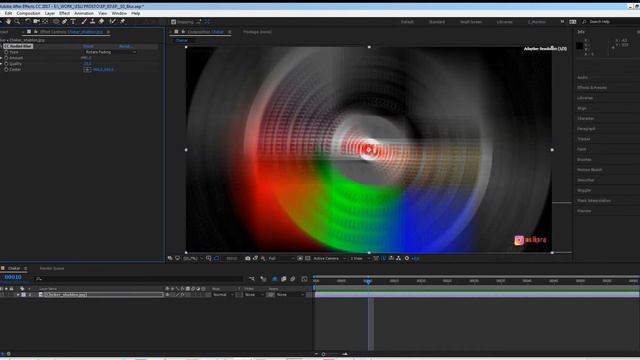Click the timeline timecode 00010 field
640x360 pixels.
13,277
